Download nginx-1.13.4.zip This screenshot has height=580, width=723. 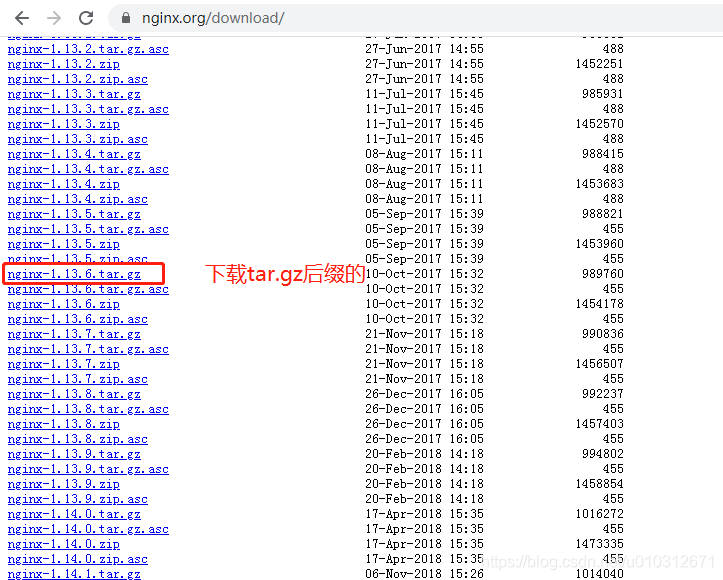64,184
